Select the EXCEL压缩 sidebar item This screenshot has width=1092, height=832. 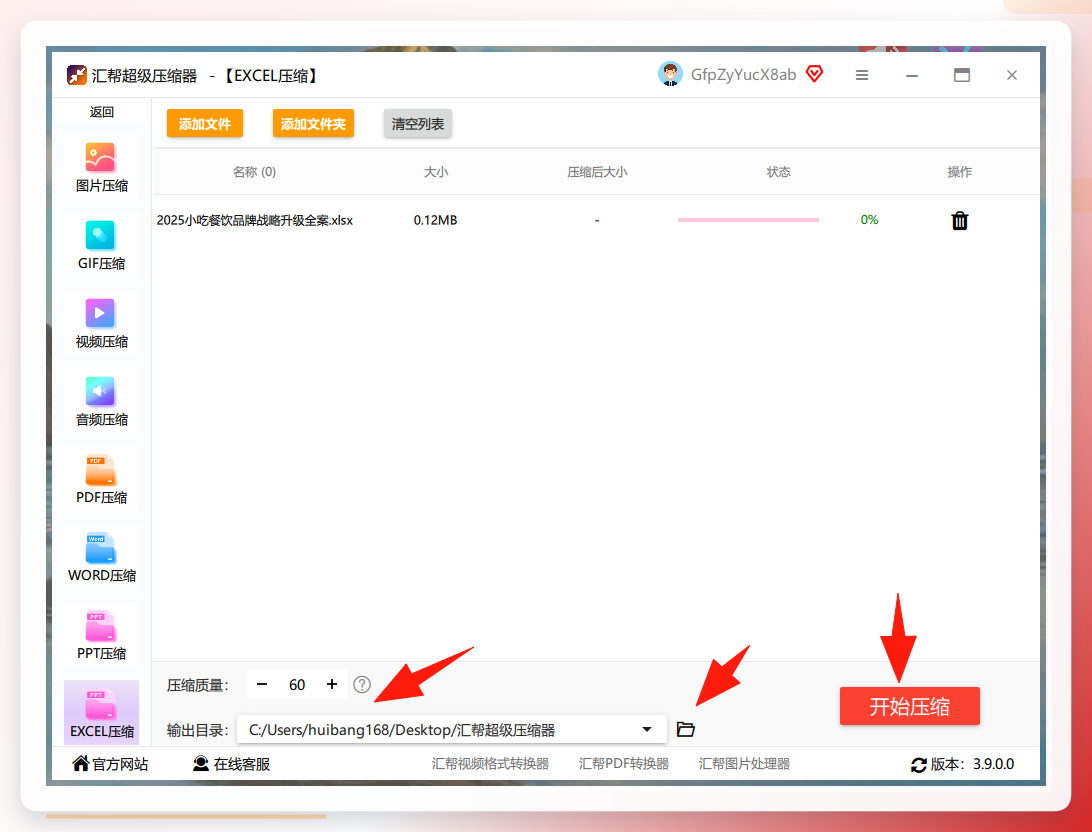coord(102,713)
